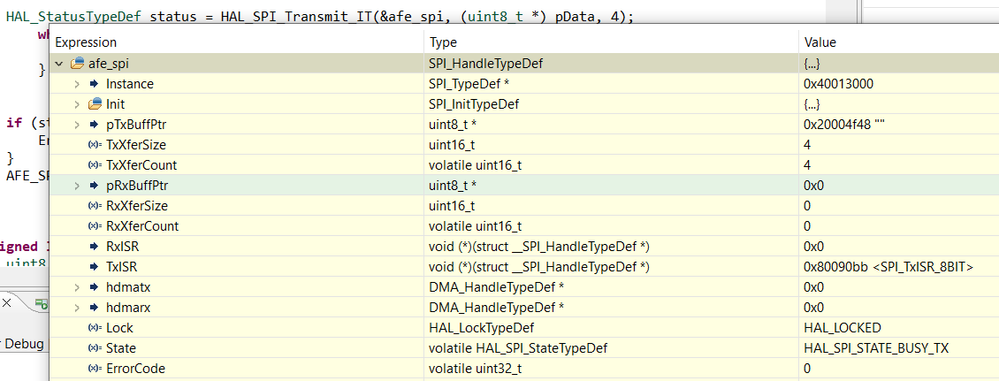Click the afe_spi struct icon
The height and width of the screenshot is (381, 999).
78,63
